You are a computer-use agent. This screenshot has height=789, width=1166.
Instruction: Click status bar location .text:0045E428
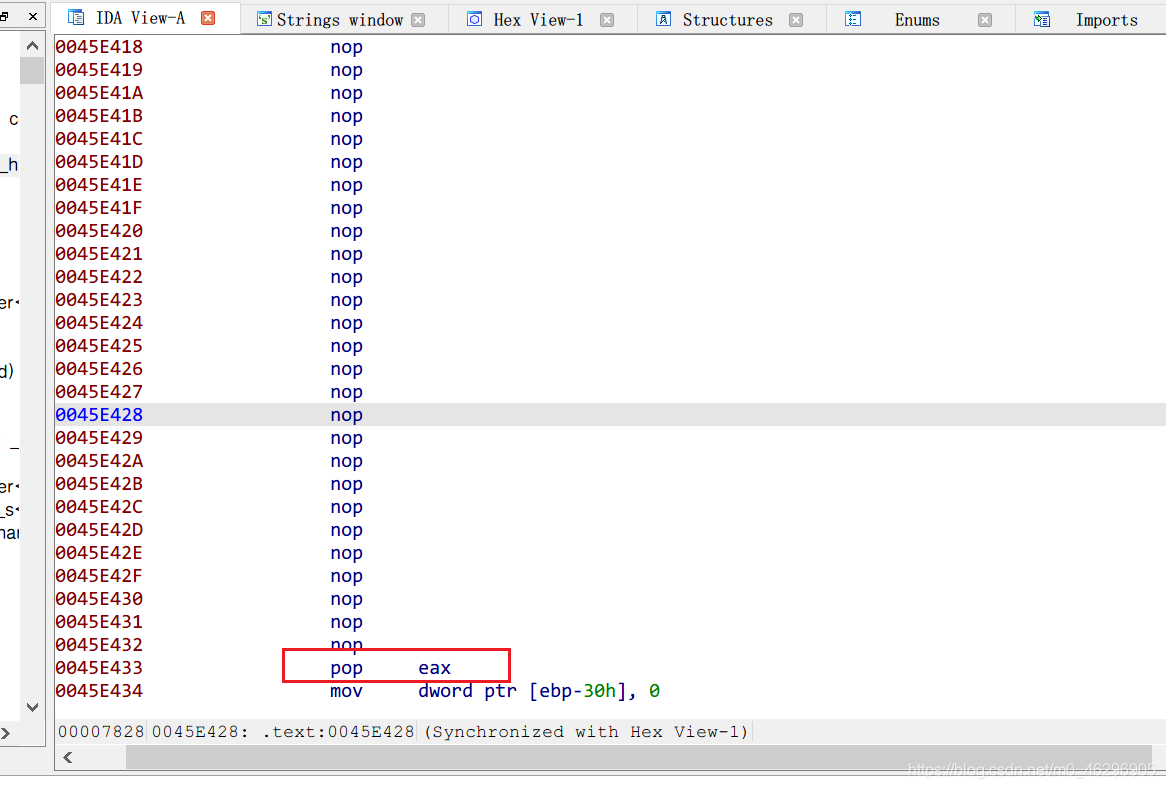click(x=338, y=732)
